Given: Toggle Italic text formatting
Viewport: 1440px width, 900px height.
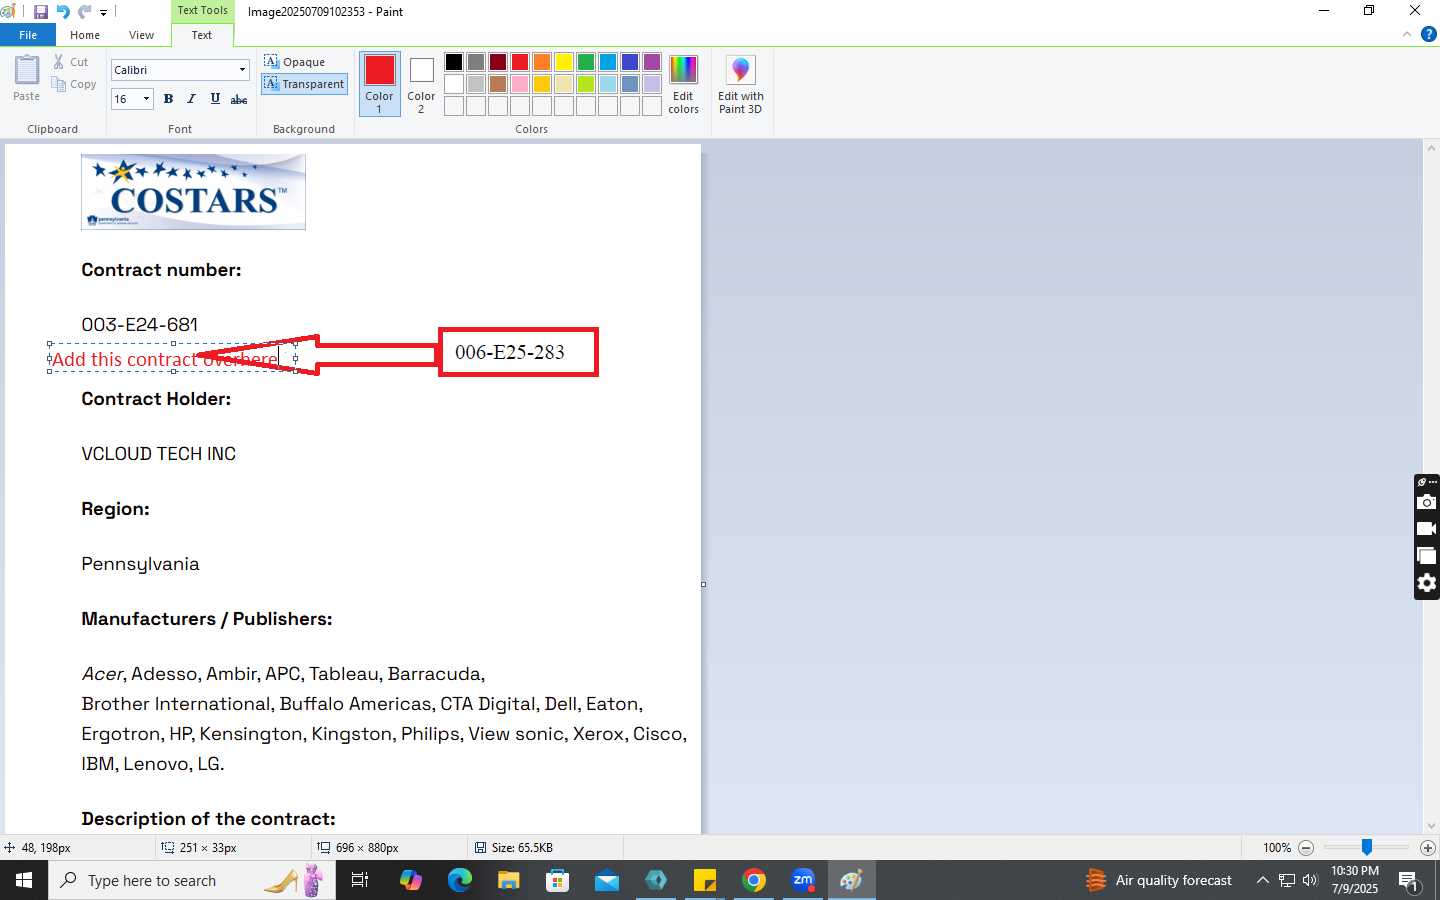Looking at the screenshot, I should click(191, 99).
